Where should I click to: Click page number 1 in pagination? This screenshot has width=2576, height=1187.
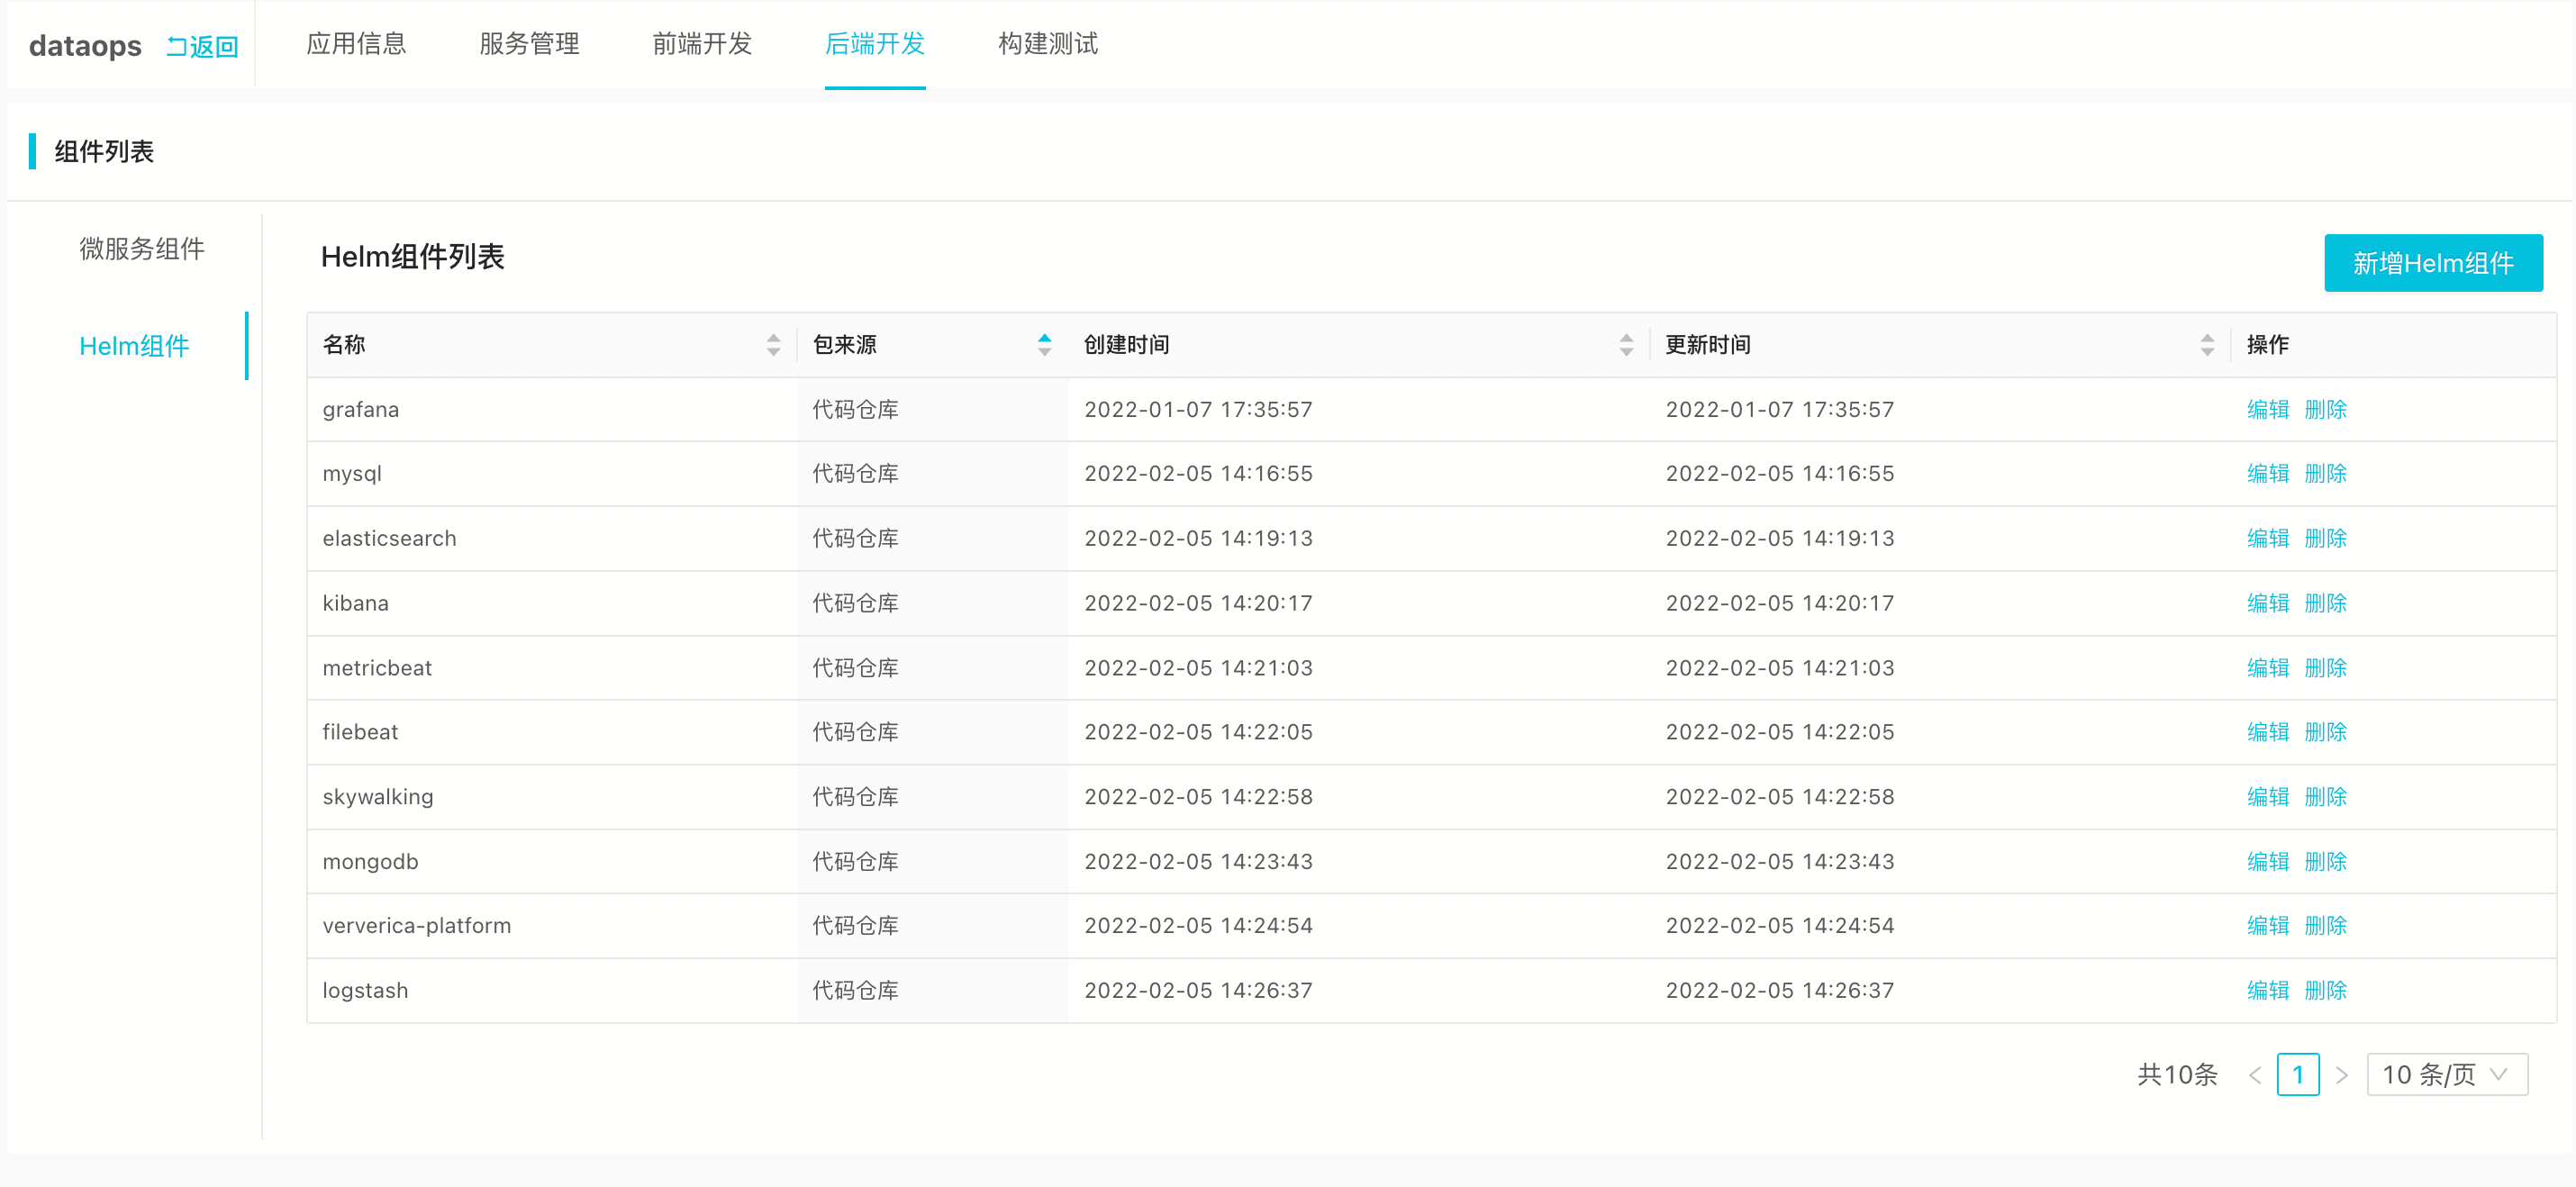2297,1075
